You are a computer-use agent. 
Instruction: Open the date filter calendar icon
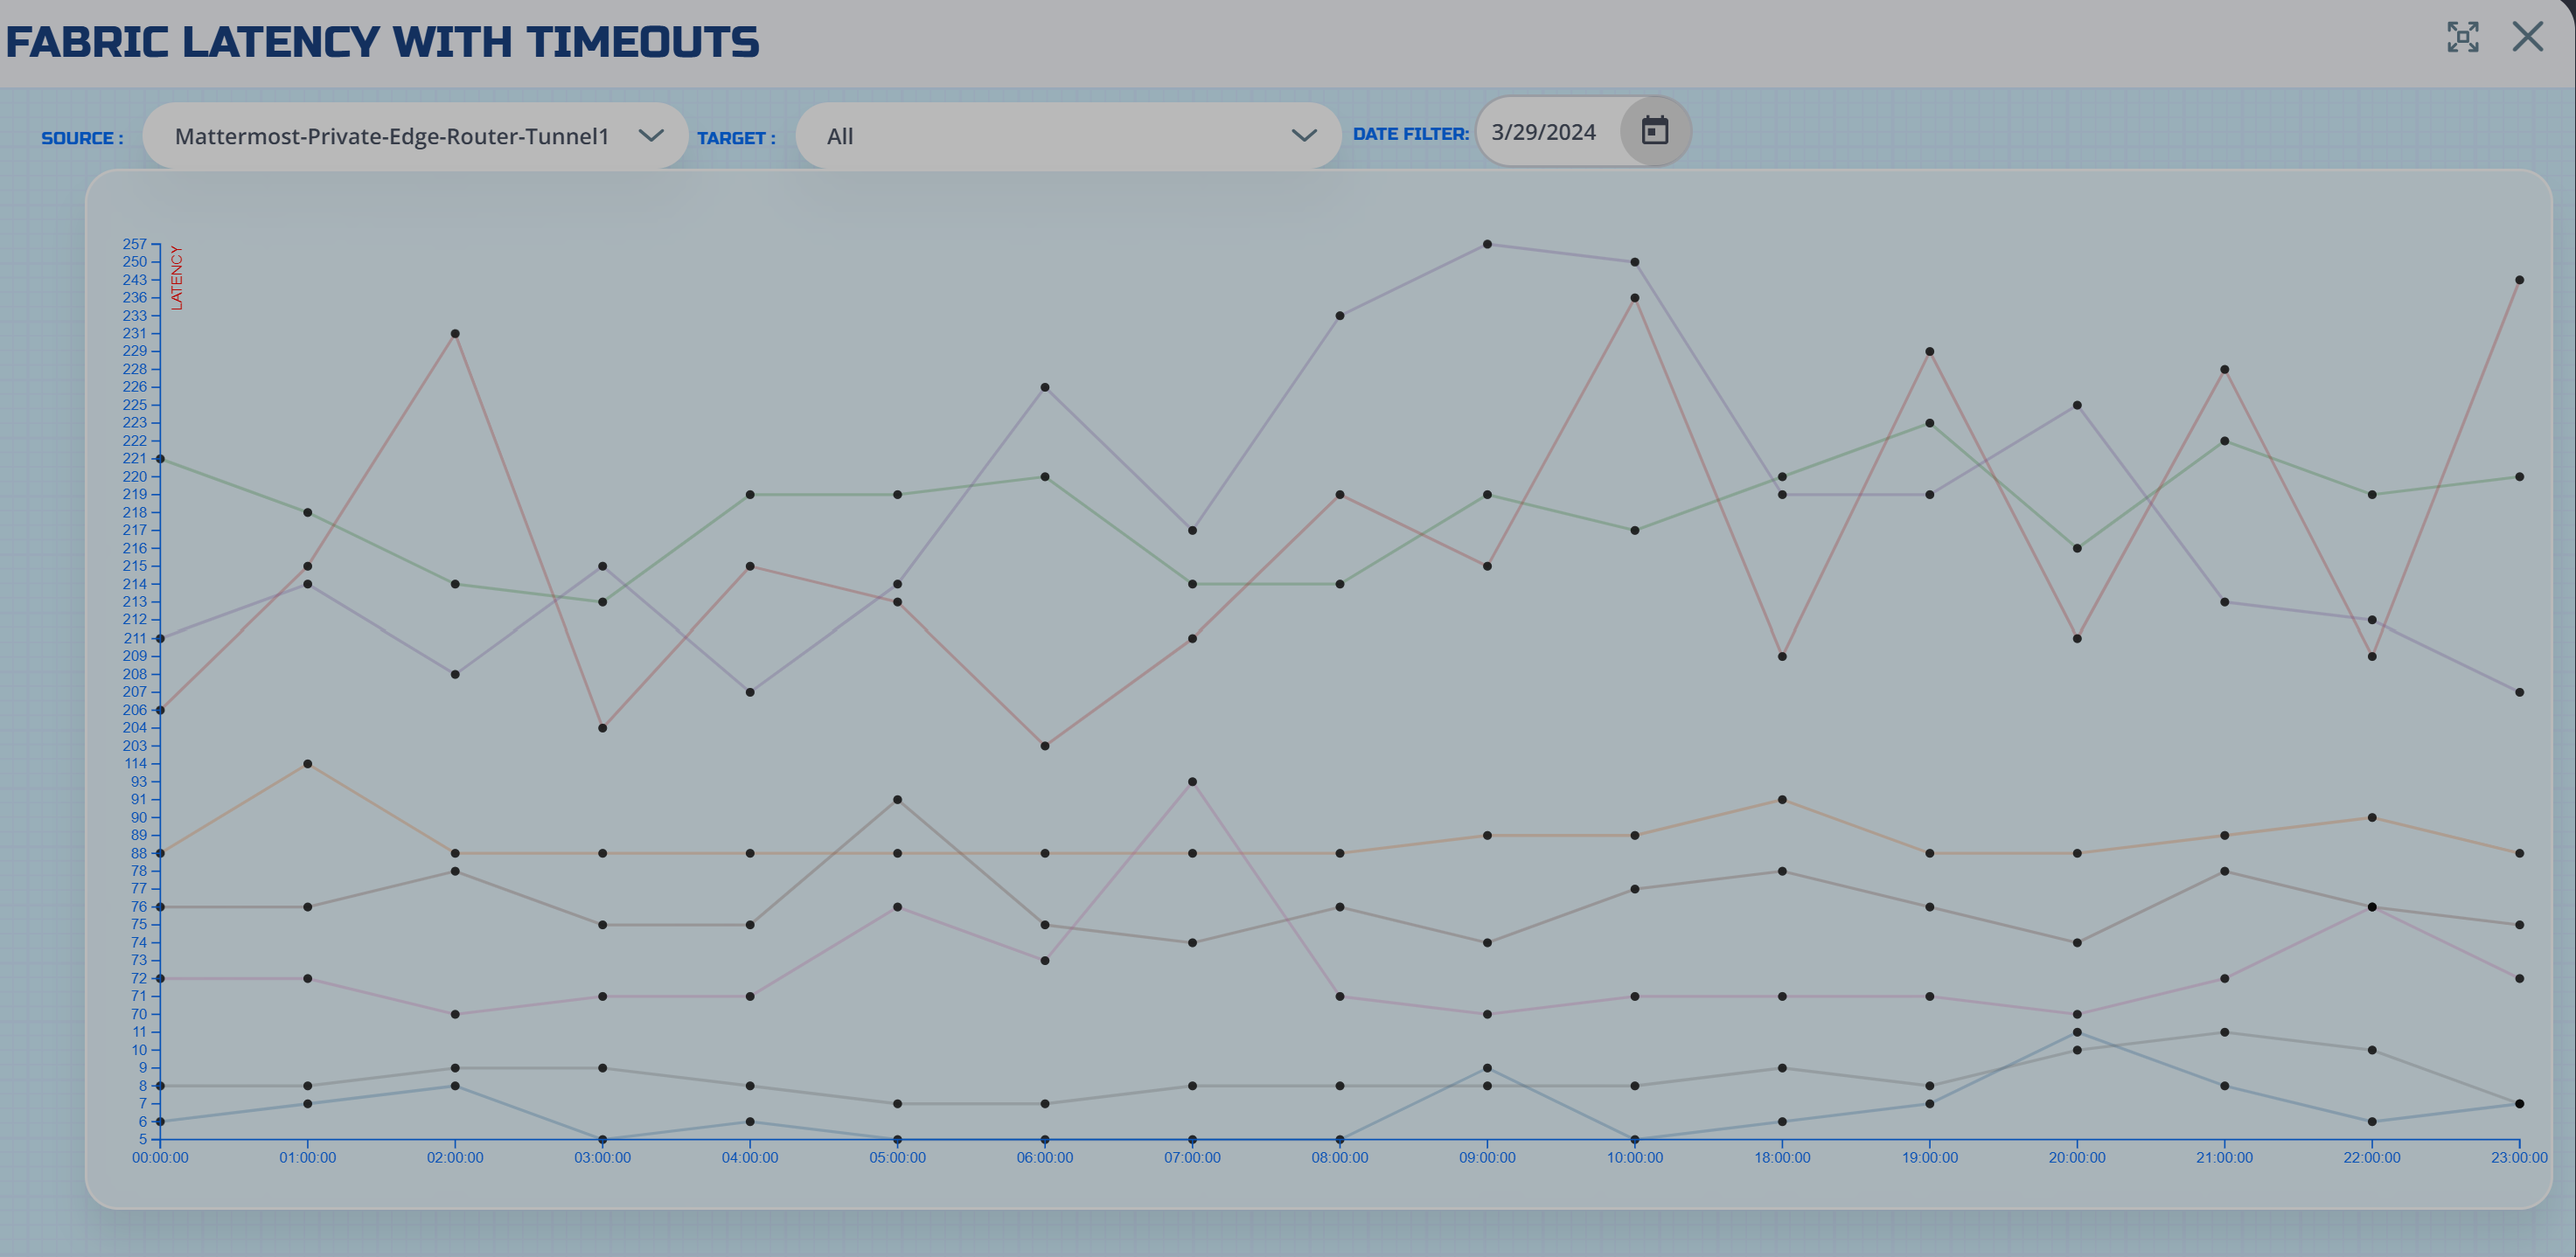coord(1655,131)
